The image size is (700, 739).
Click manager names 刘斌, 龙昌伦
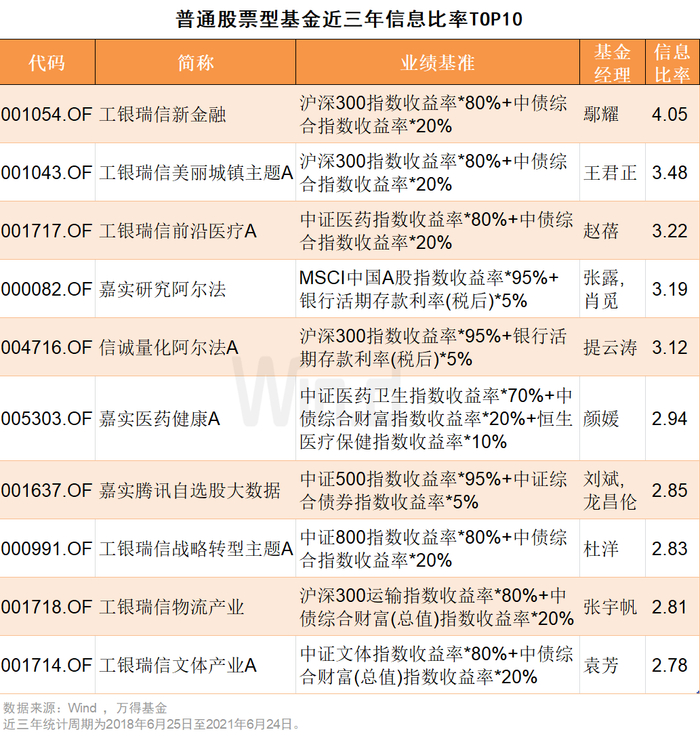pos(610,491)
